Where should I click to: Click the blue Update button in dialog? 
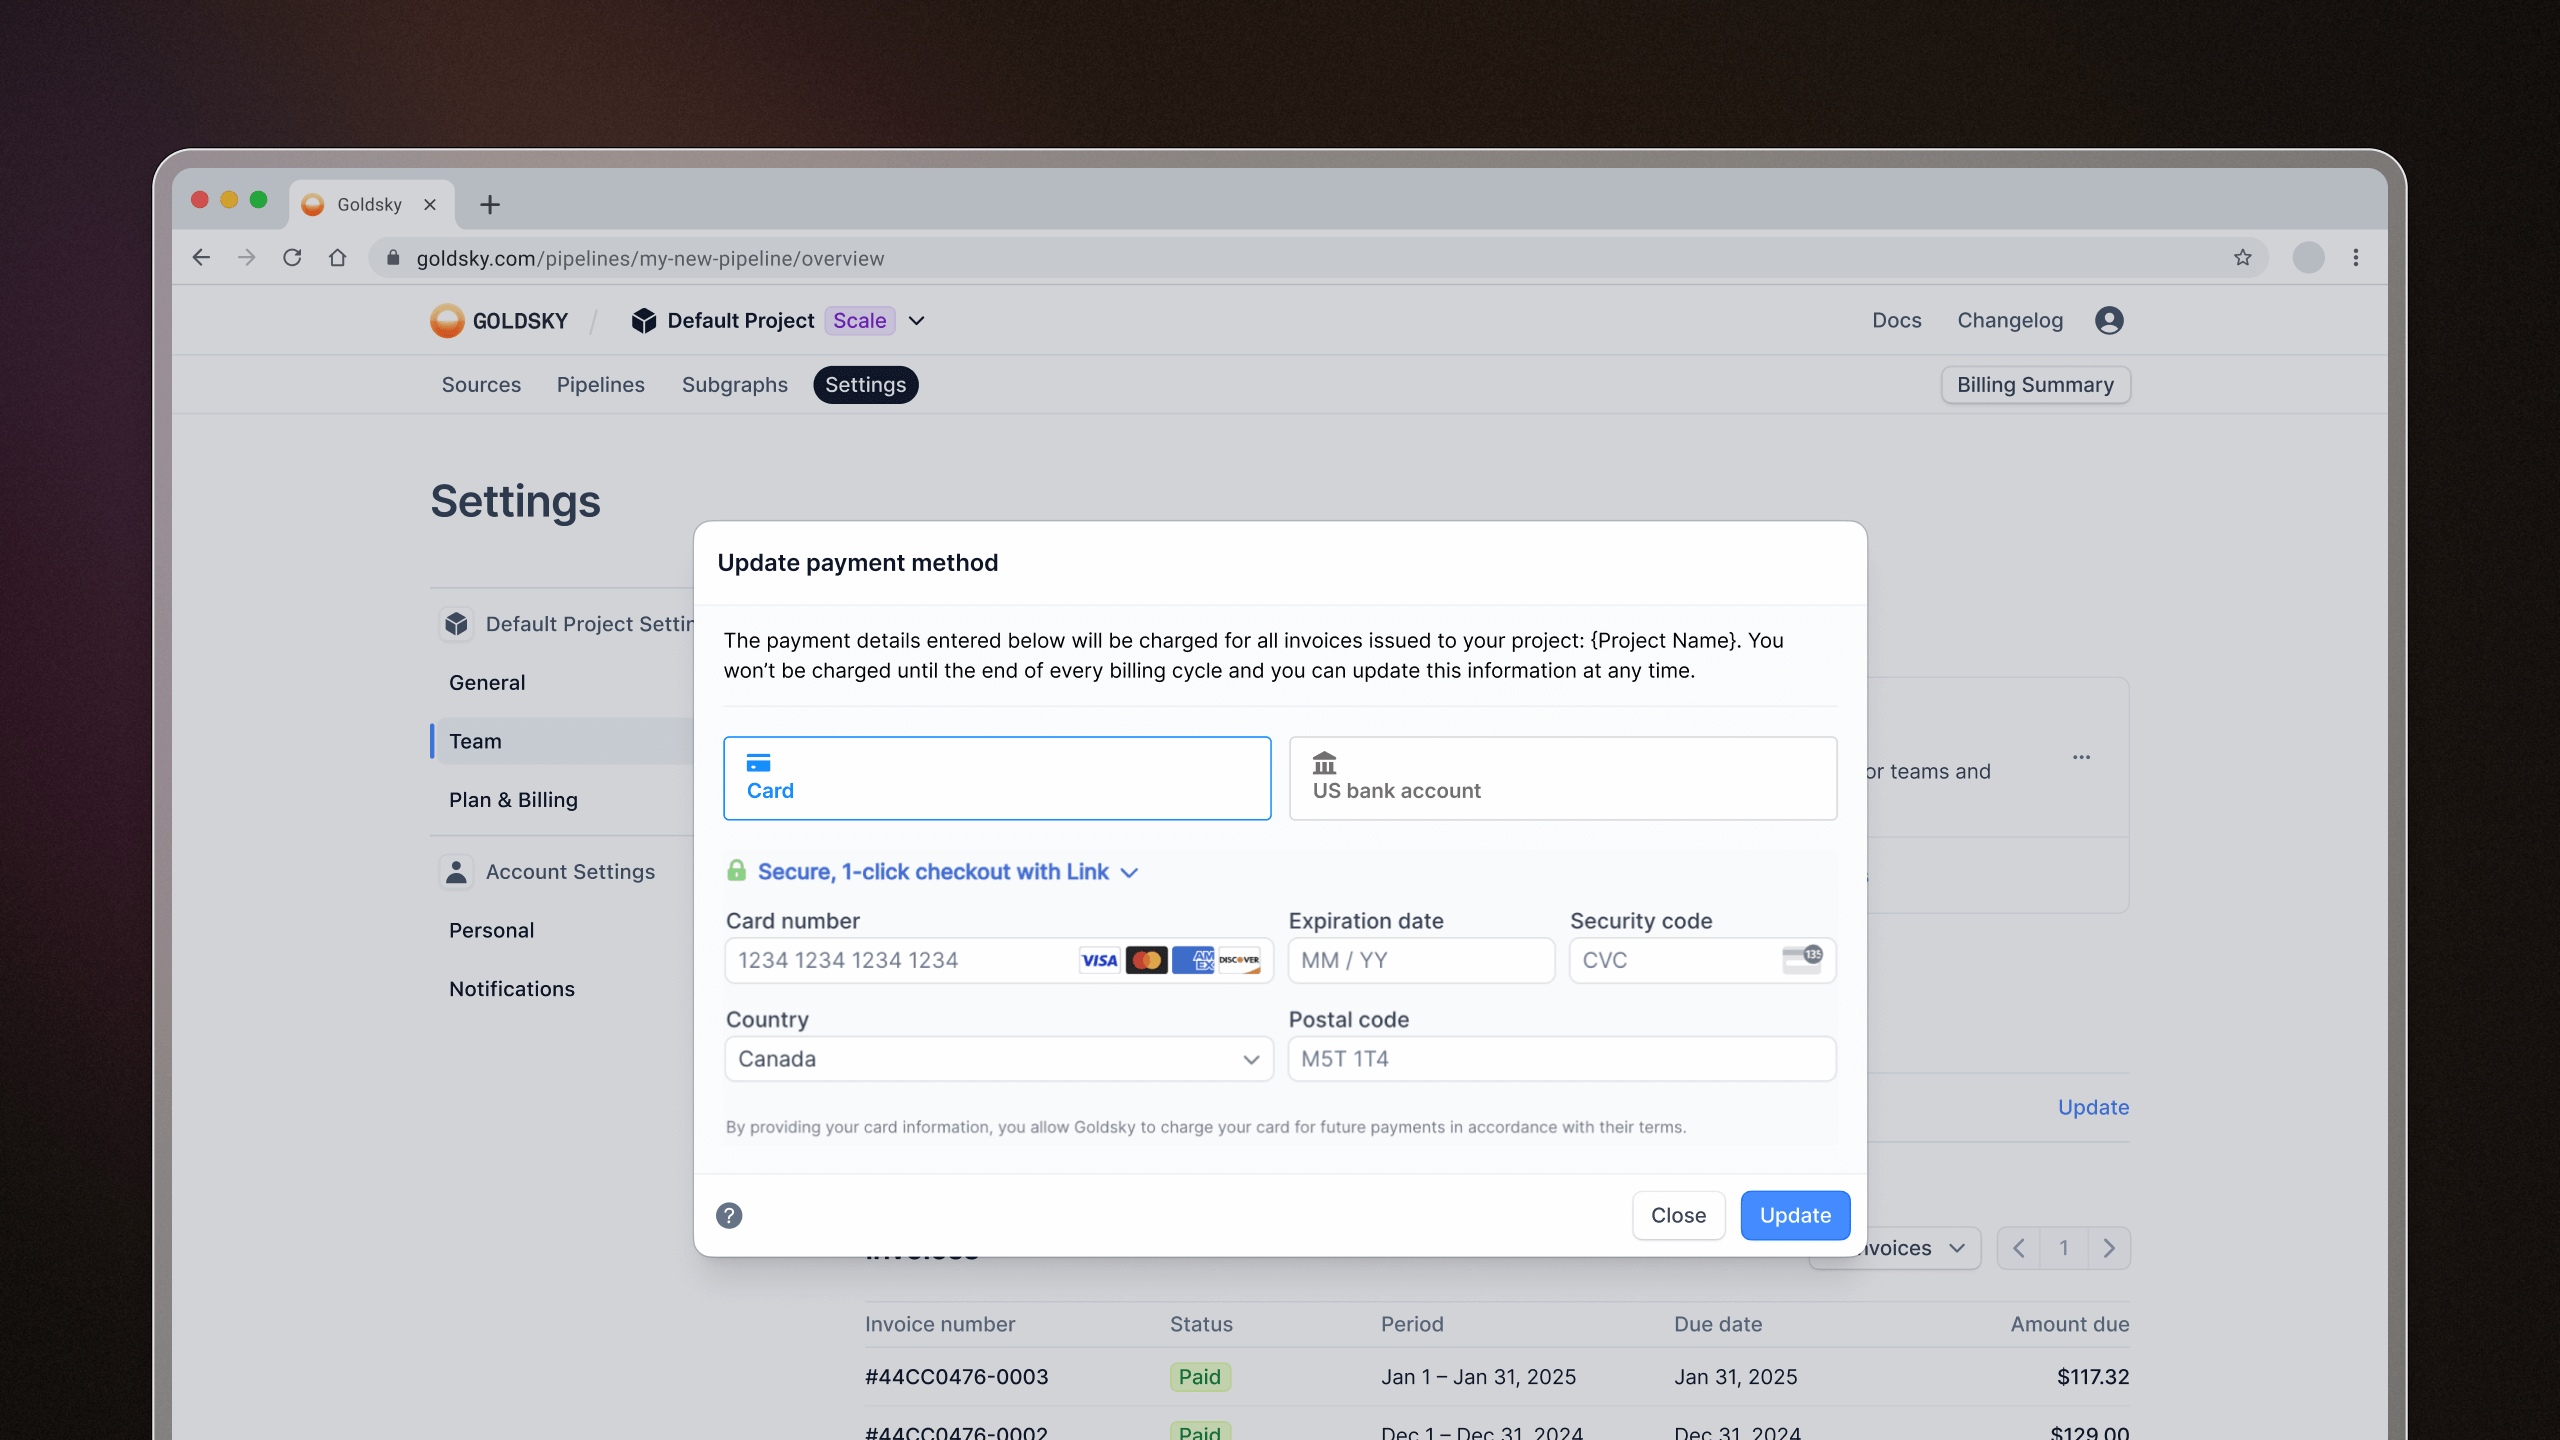click(x=1795, y=1215)
